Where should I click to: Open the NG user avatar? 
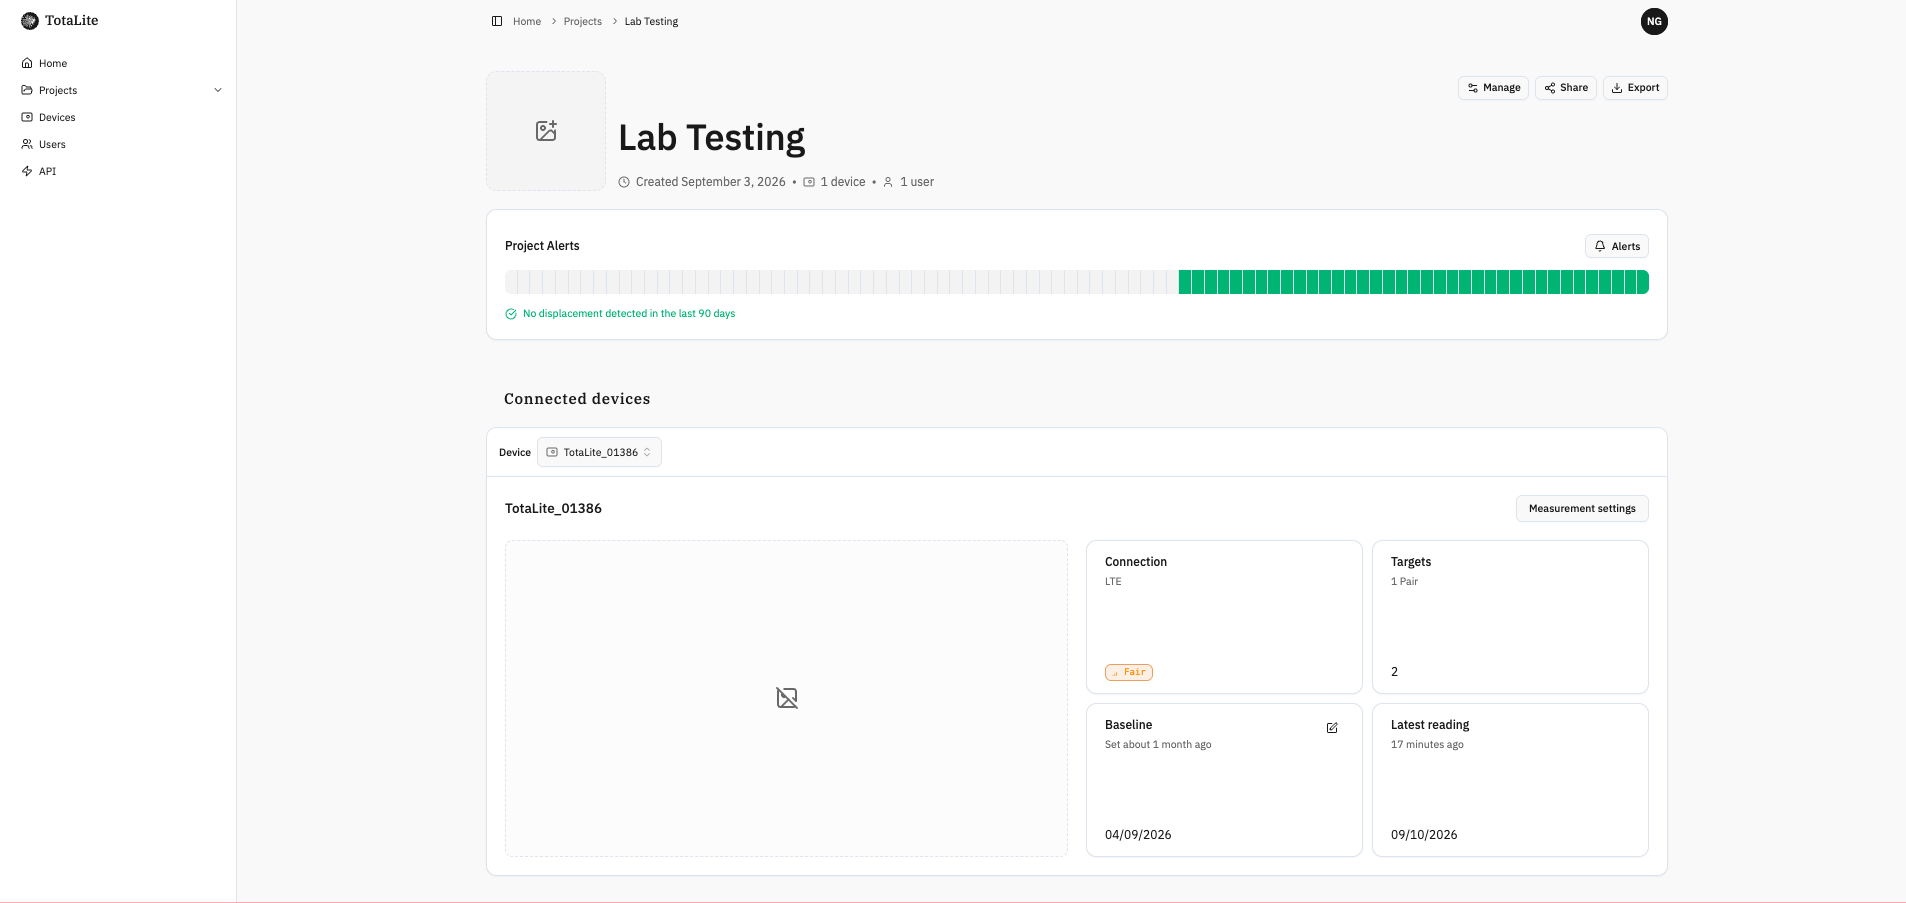click(x=1654, y=21)
